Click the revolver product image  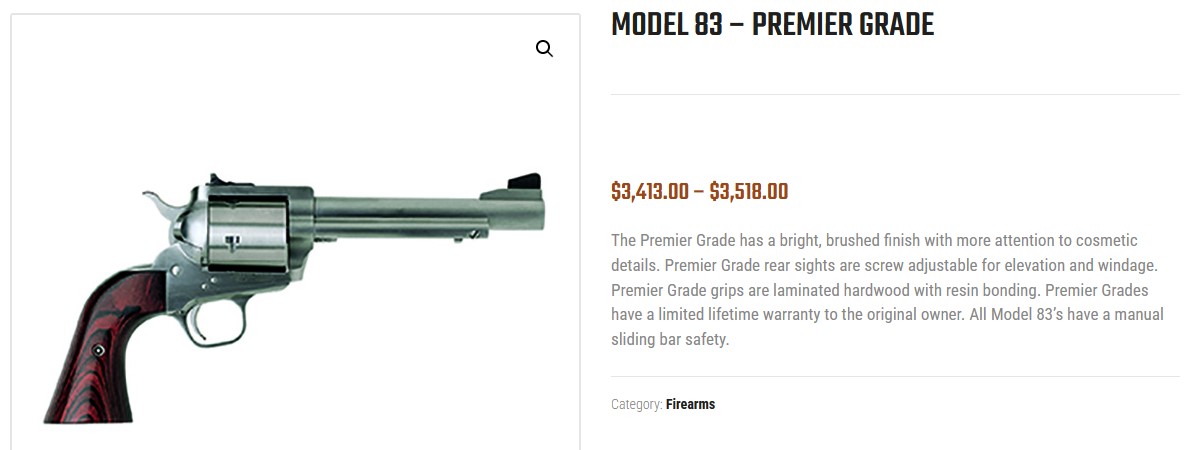(293, 298)
